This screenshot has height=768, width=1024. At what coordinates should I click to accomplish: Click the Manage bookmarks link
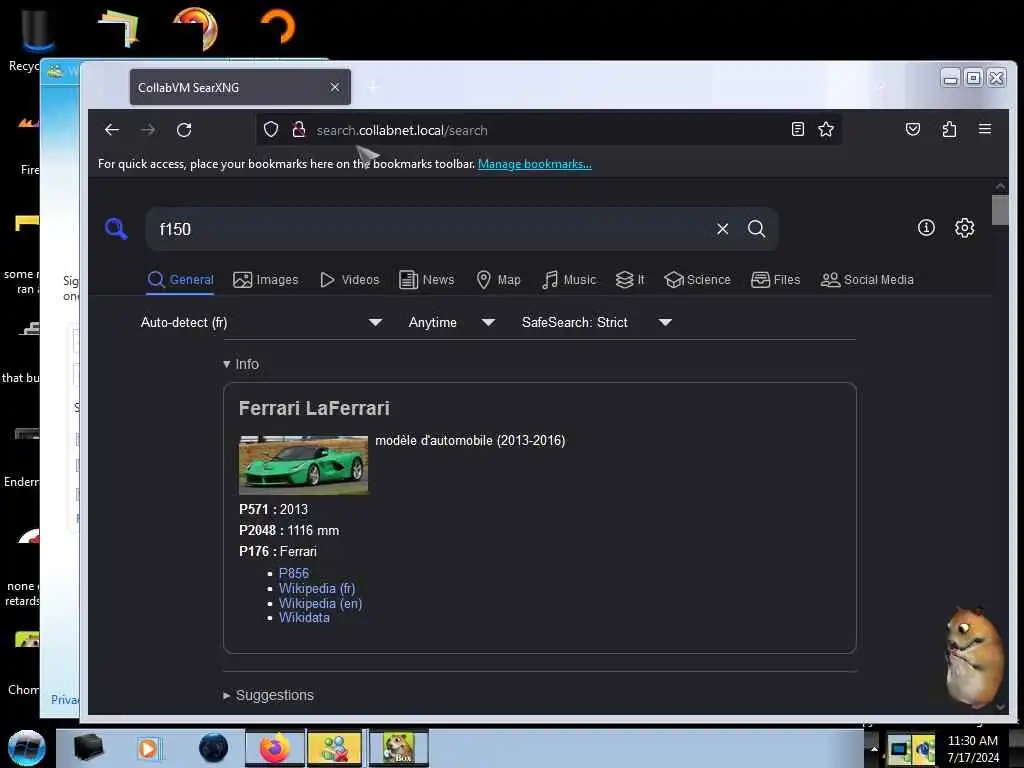click(535, 164)
